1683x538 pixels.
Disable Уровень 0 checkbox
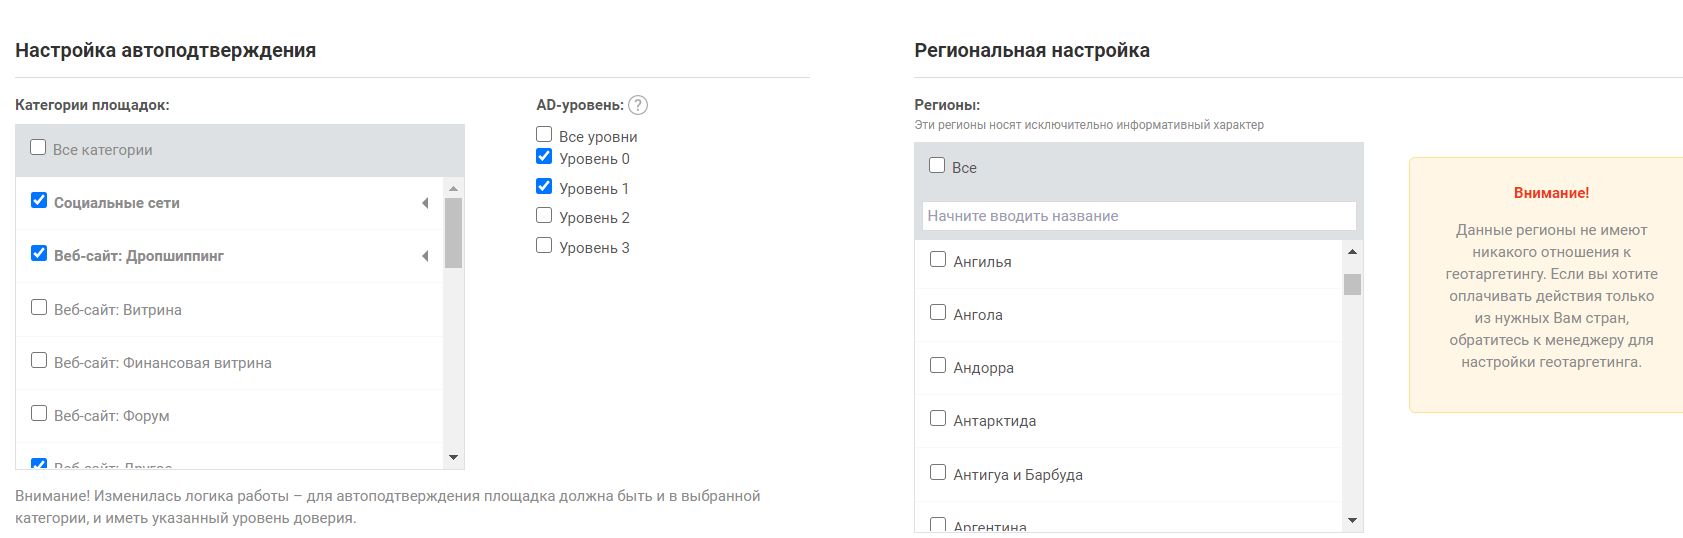tap(544, 156)
